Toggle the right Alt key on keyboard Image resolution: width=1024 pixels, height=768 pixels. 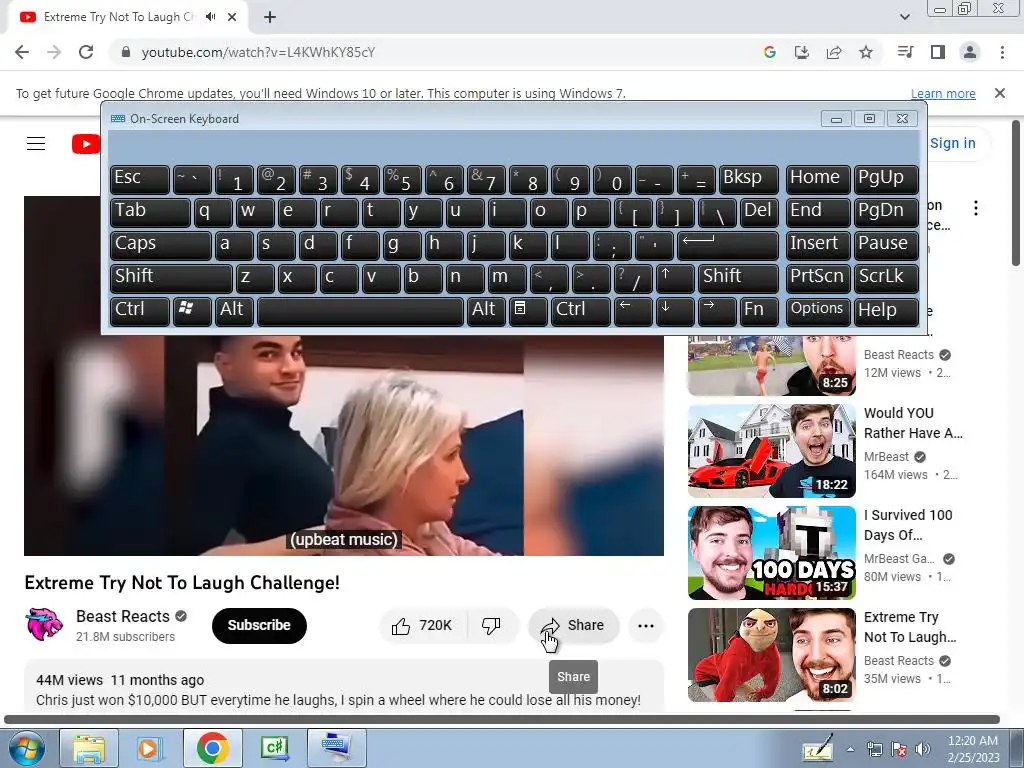coord(486,310)
